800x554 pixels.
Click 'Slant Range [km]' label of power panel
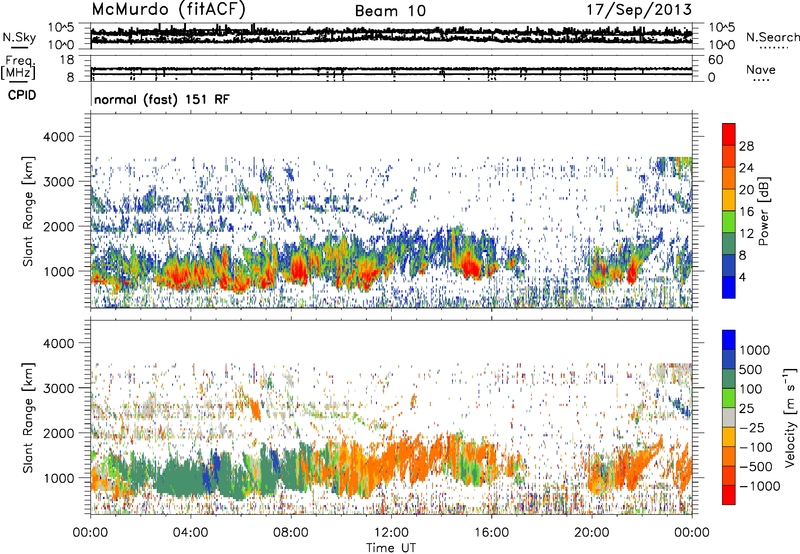click(x=28, y=211)
